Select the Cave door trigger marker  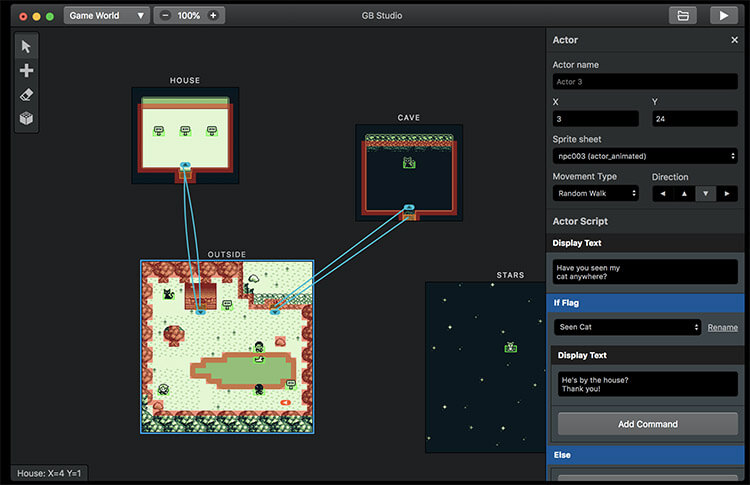click(x=409, y=208)
